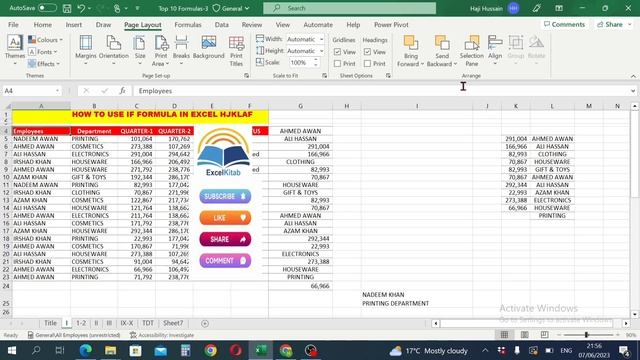Open the Height Automatic dropdown
This screenshot has width=640, height=360.
pos(322,51)
